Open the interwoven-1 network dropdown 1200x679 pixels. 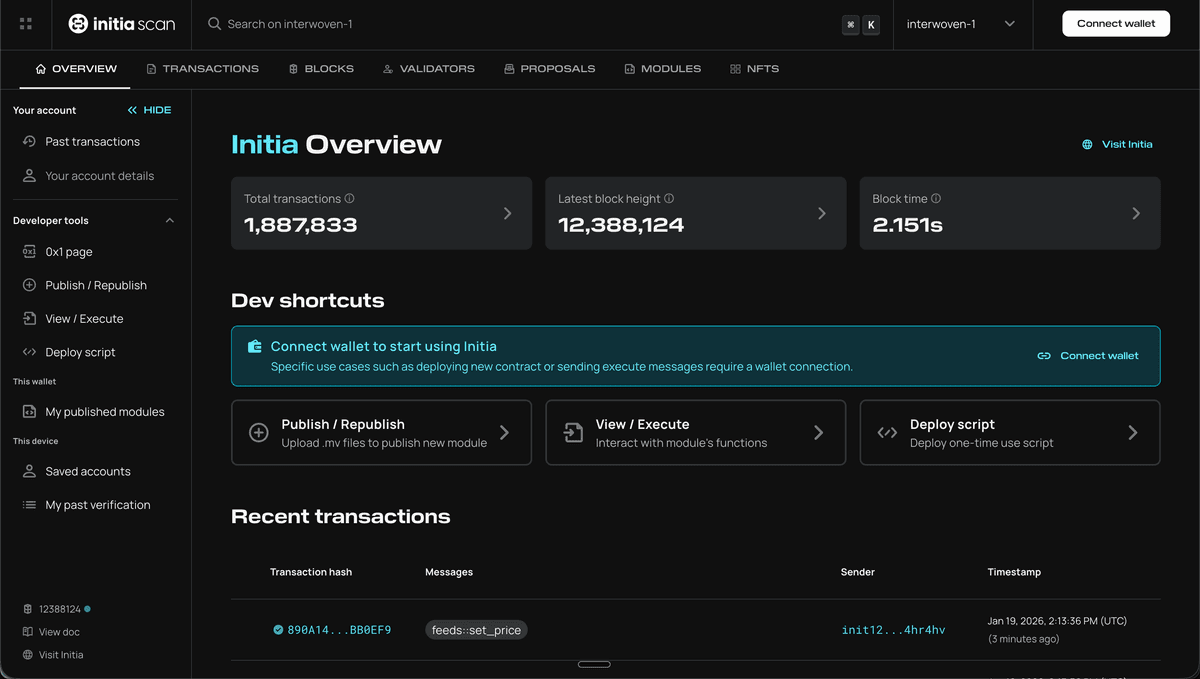click(960, 24)
